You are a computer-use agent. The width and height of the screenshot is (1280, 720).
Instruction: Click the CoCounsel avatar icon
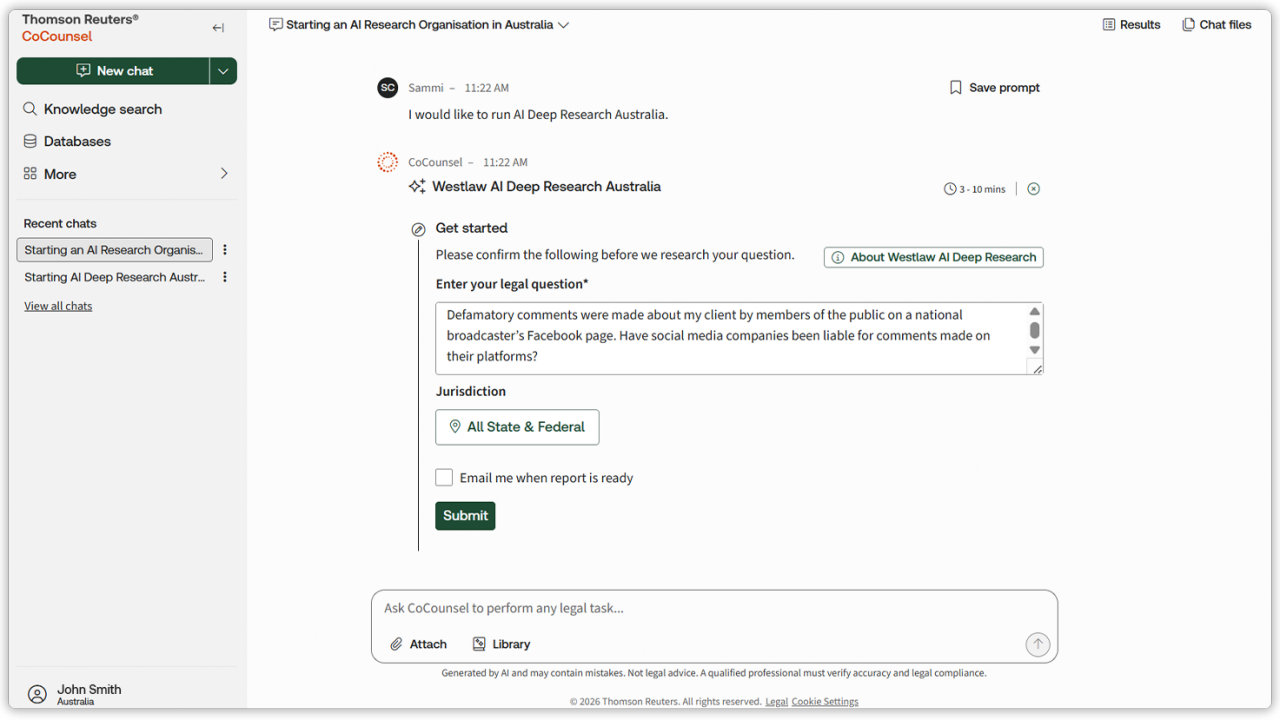(x=387, y=162)
